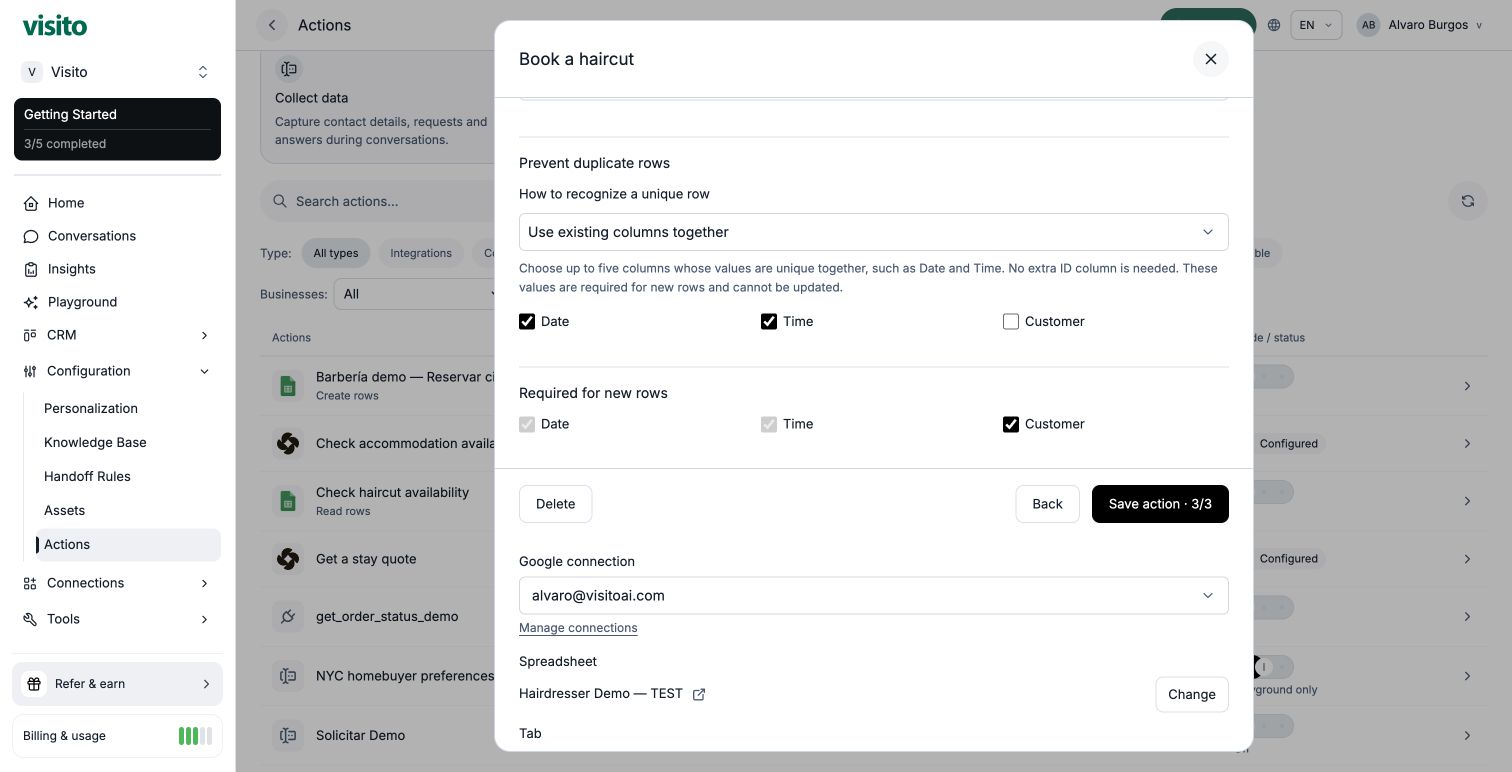The height and width of the screenshot is (772, 1512).
Task: Close the Book a haircut dialog
Action: [x=1210, y=59]
